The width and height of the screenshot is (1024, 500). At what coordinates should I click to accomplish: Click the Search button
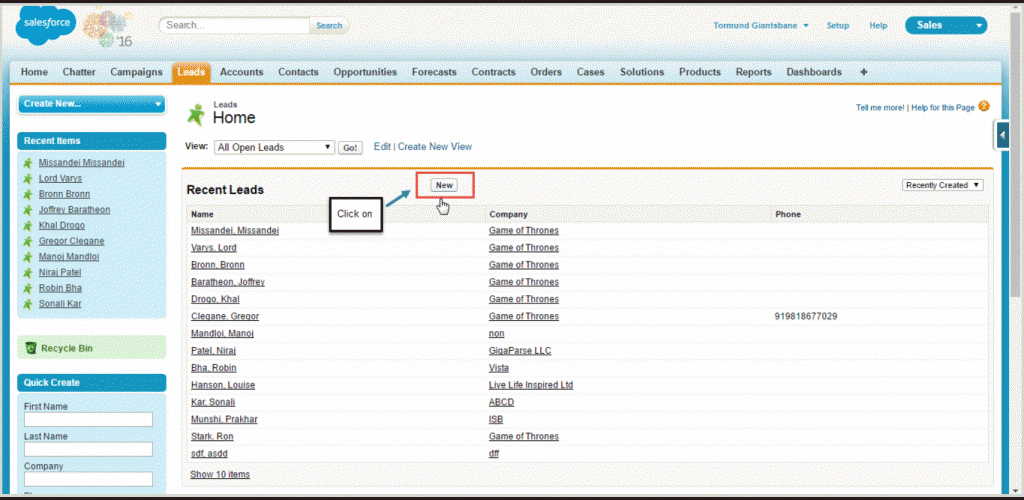click(x=329, y=25)
